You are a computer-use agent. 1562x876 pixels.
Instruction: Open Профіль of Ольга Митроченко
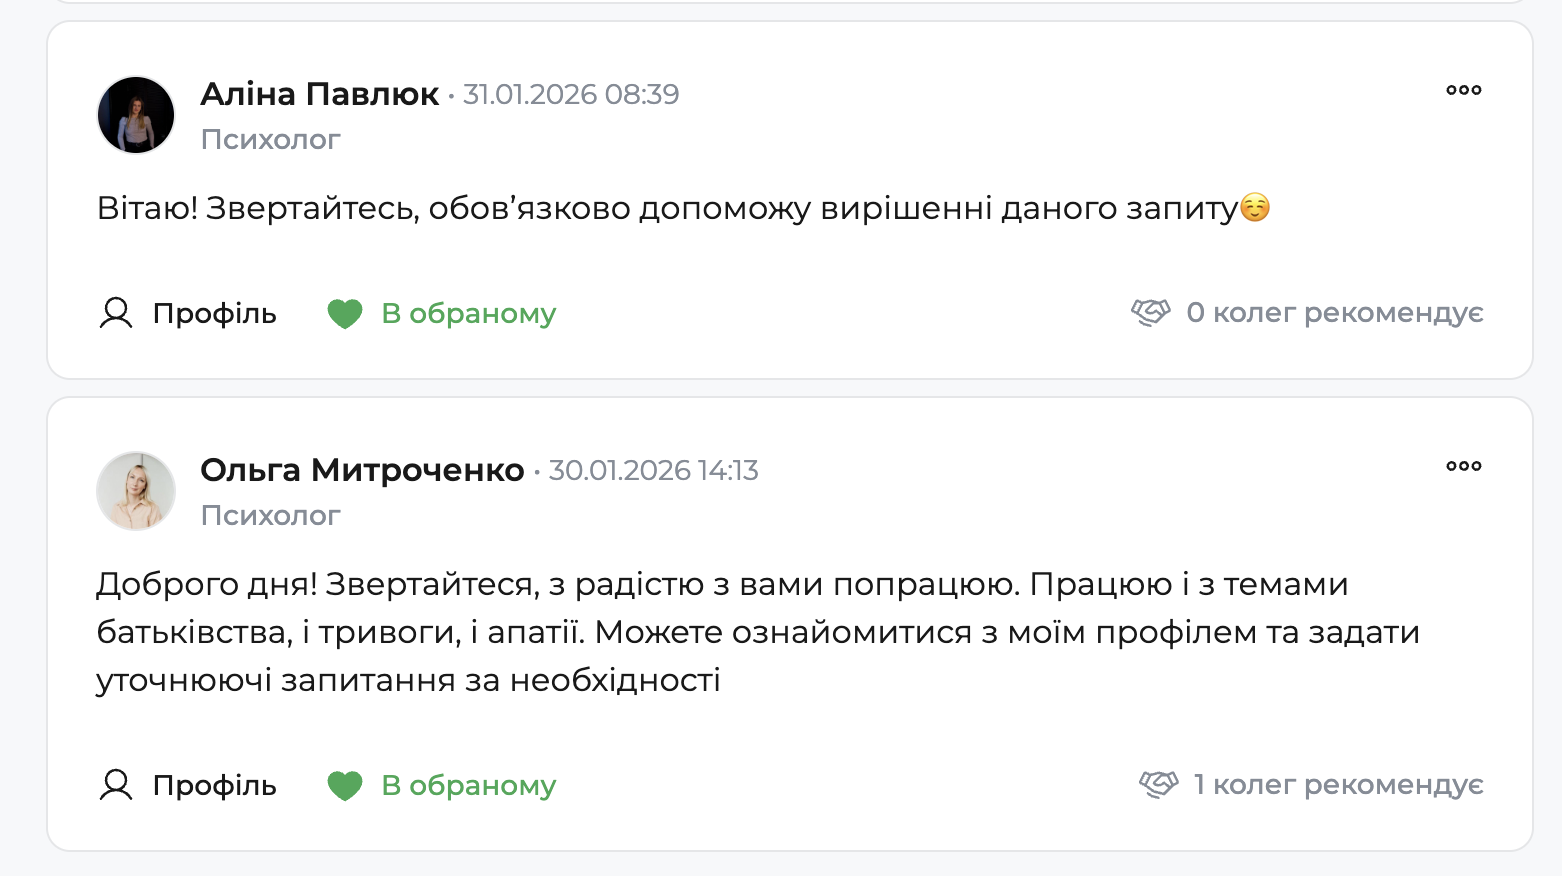(214, 785)
